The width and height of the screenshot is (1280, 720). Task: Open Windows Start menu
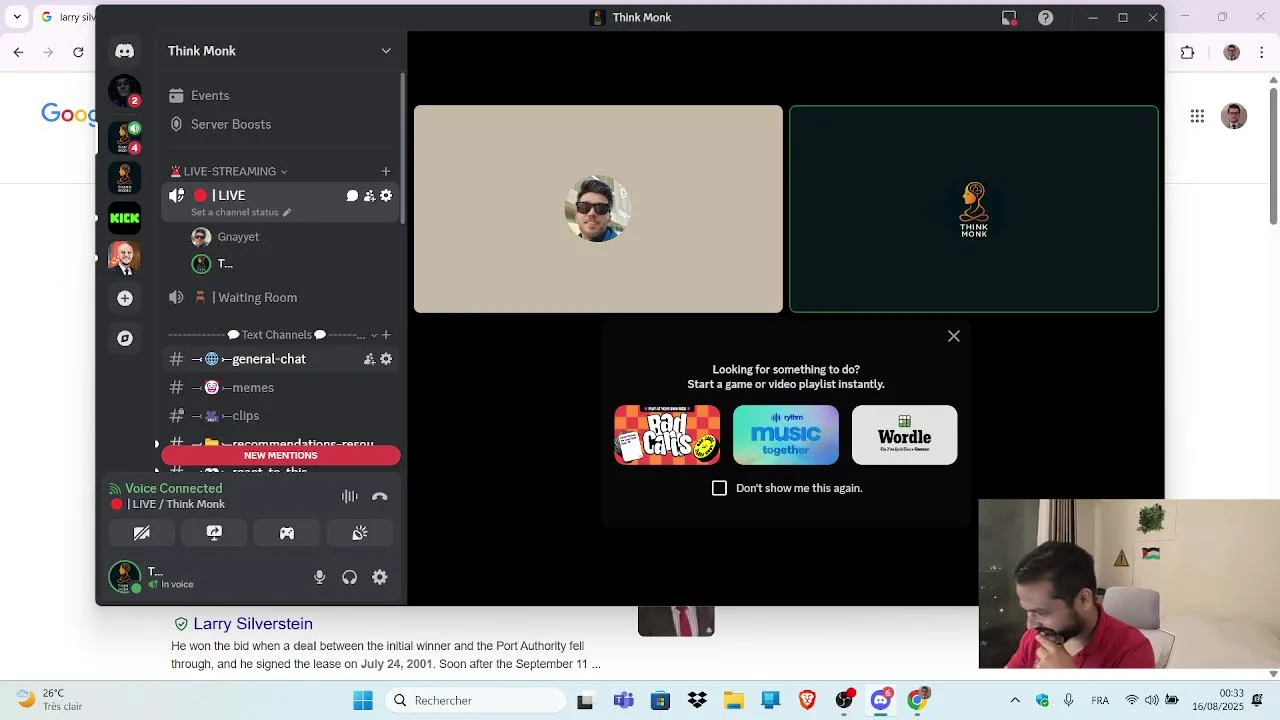(362, 700)
